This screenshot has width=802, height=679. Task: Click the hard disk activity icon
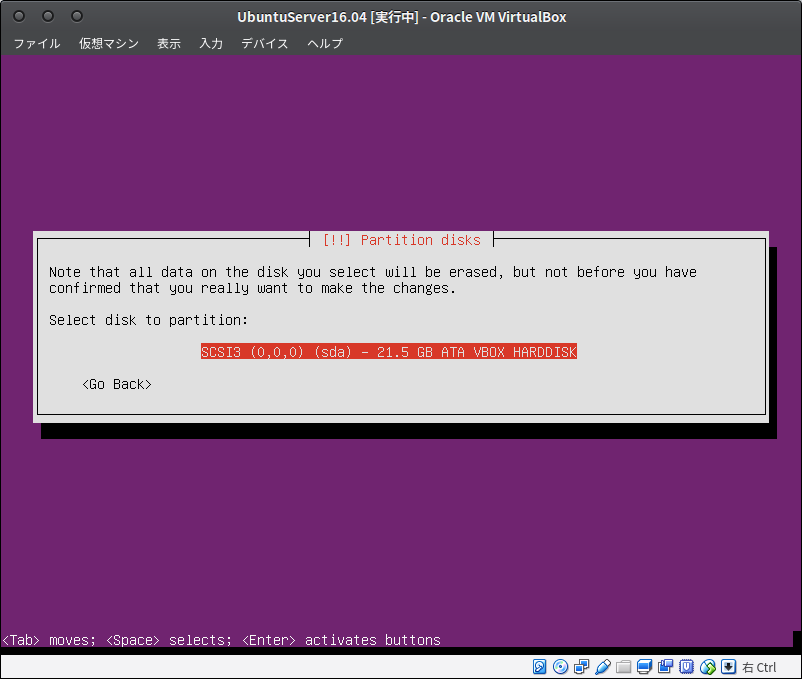pyautogui.click(x=539, y=667)
